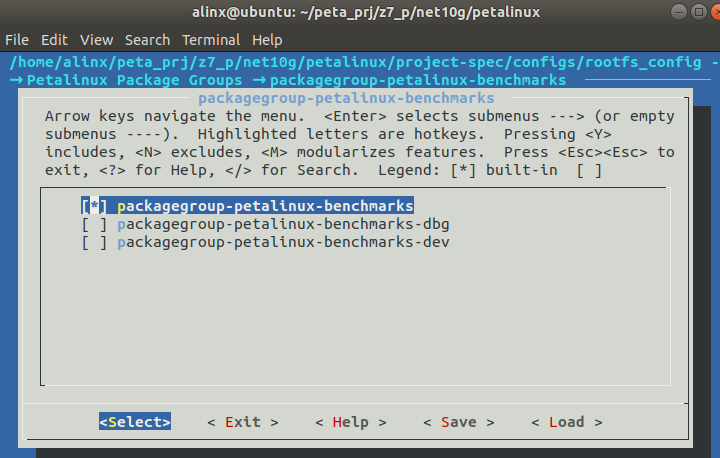Screen dimensions: 720x458
Task: Click the < Load > button
Action: click(x=567, y=422)
